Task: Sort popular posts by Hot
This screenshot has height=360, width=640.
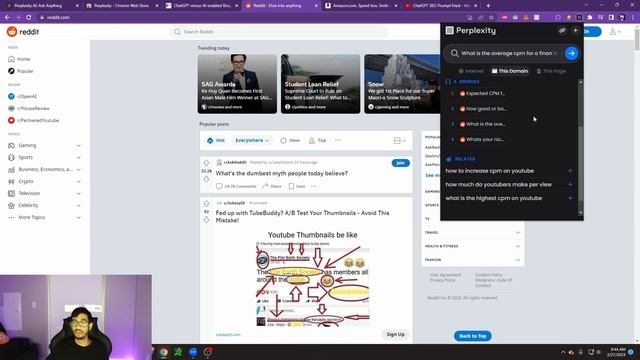Action: pyautogui.click(x=216, y=140)
